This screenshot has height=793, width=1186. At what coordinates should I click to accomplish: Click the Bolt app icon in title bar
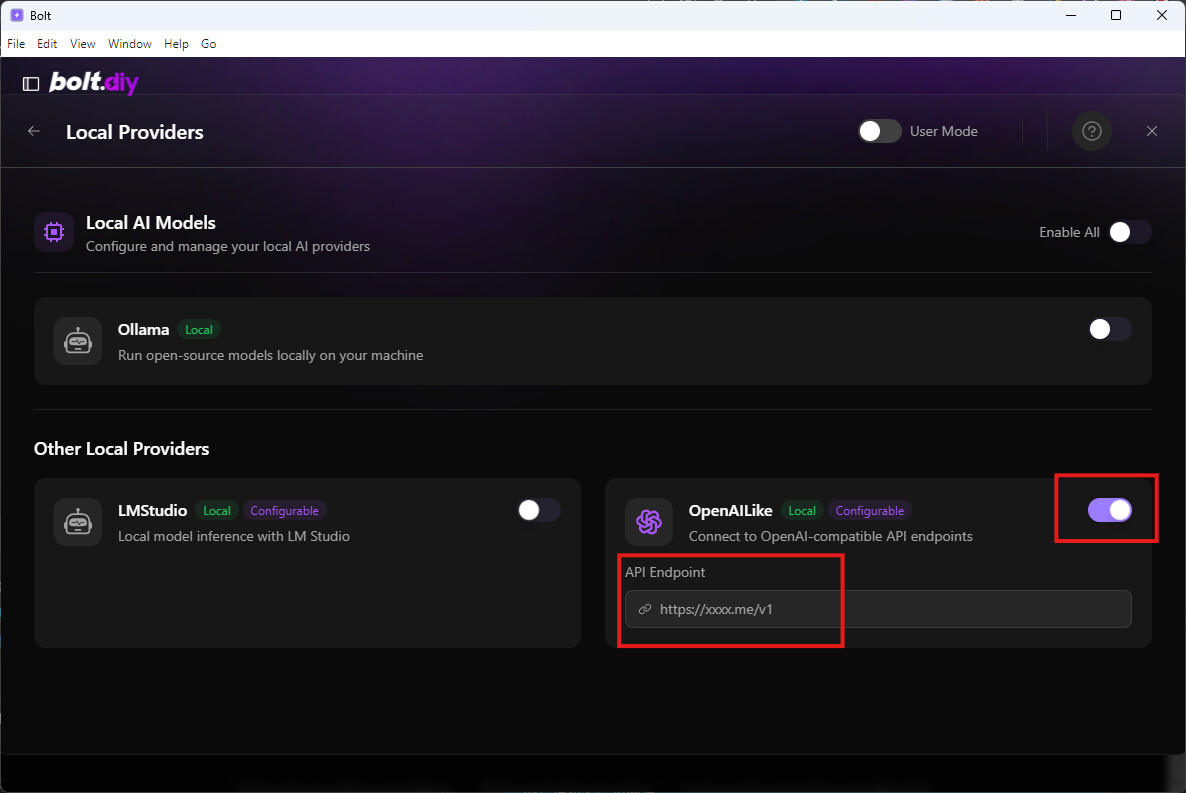coord(17,15)
